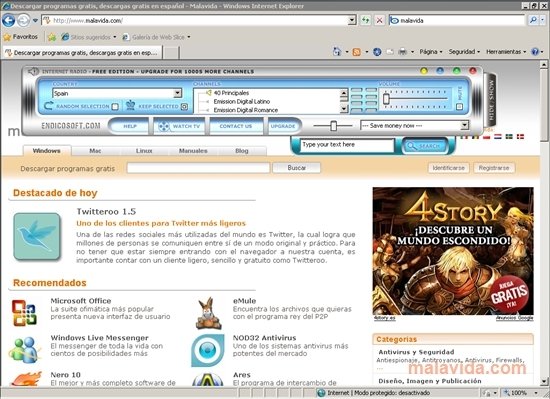The height and width of the screenshot is (399, 550).
Task: Open the Herramientas menu
Action: (x=506, y=52)
